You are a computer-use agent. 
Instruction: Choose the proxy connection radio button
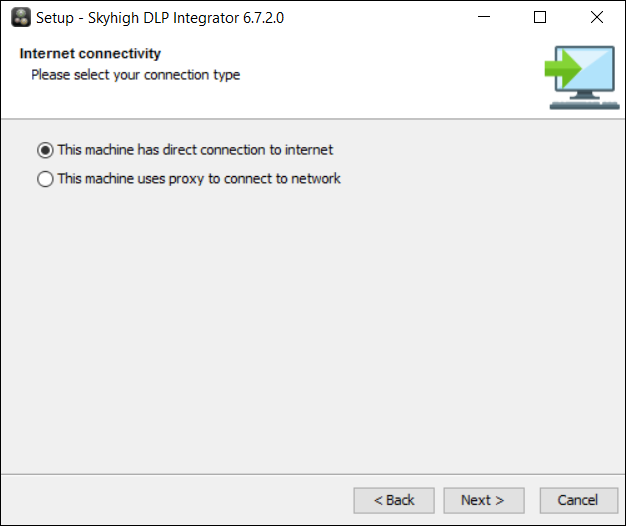point(45,180)
